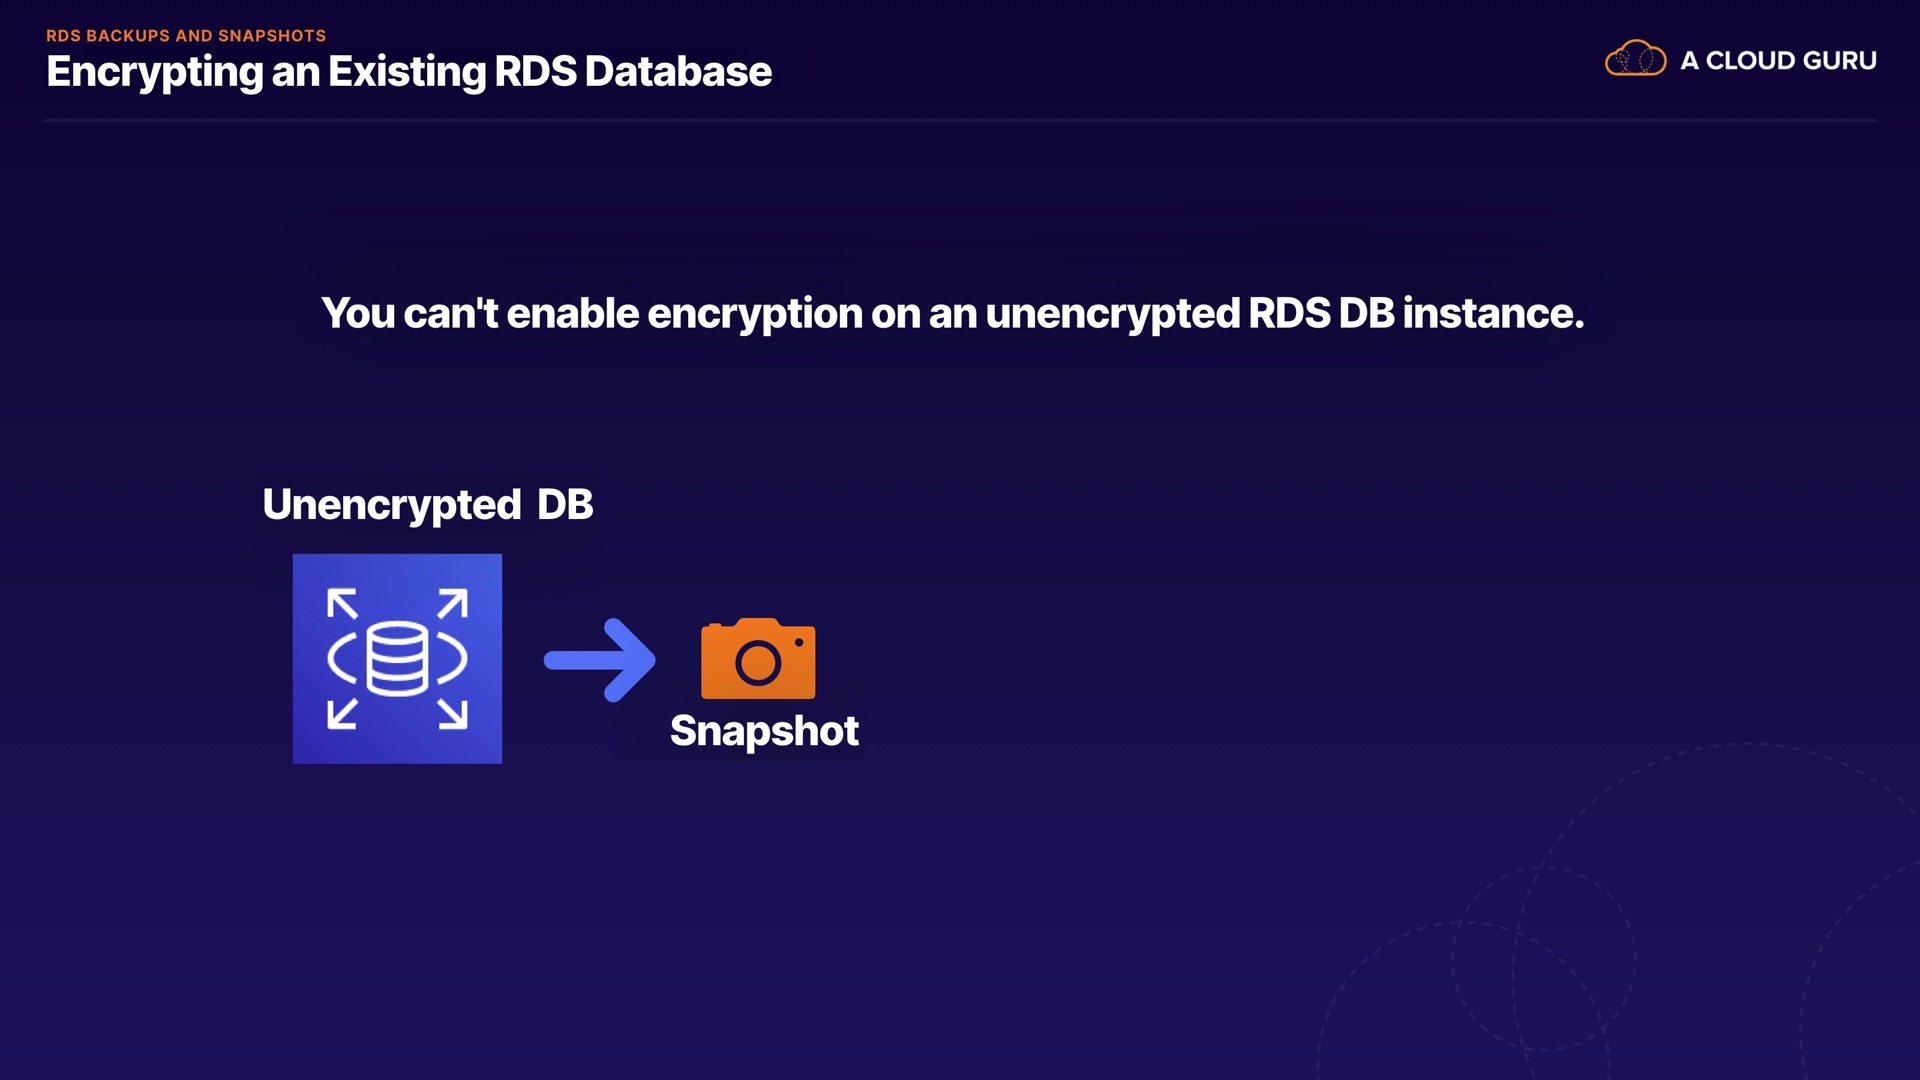Image resolution: width=1920 pixels, height=1080 pixels.
Task: Click the "Unencrypted DB" label
Action: [428, 505]
